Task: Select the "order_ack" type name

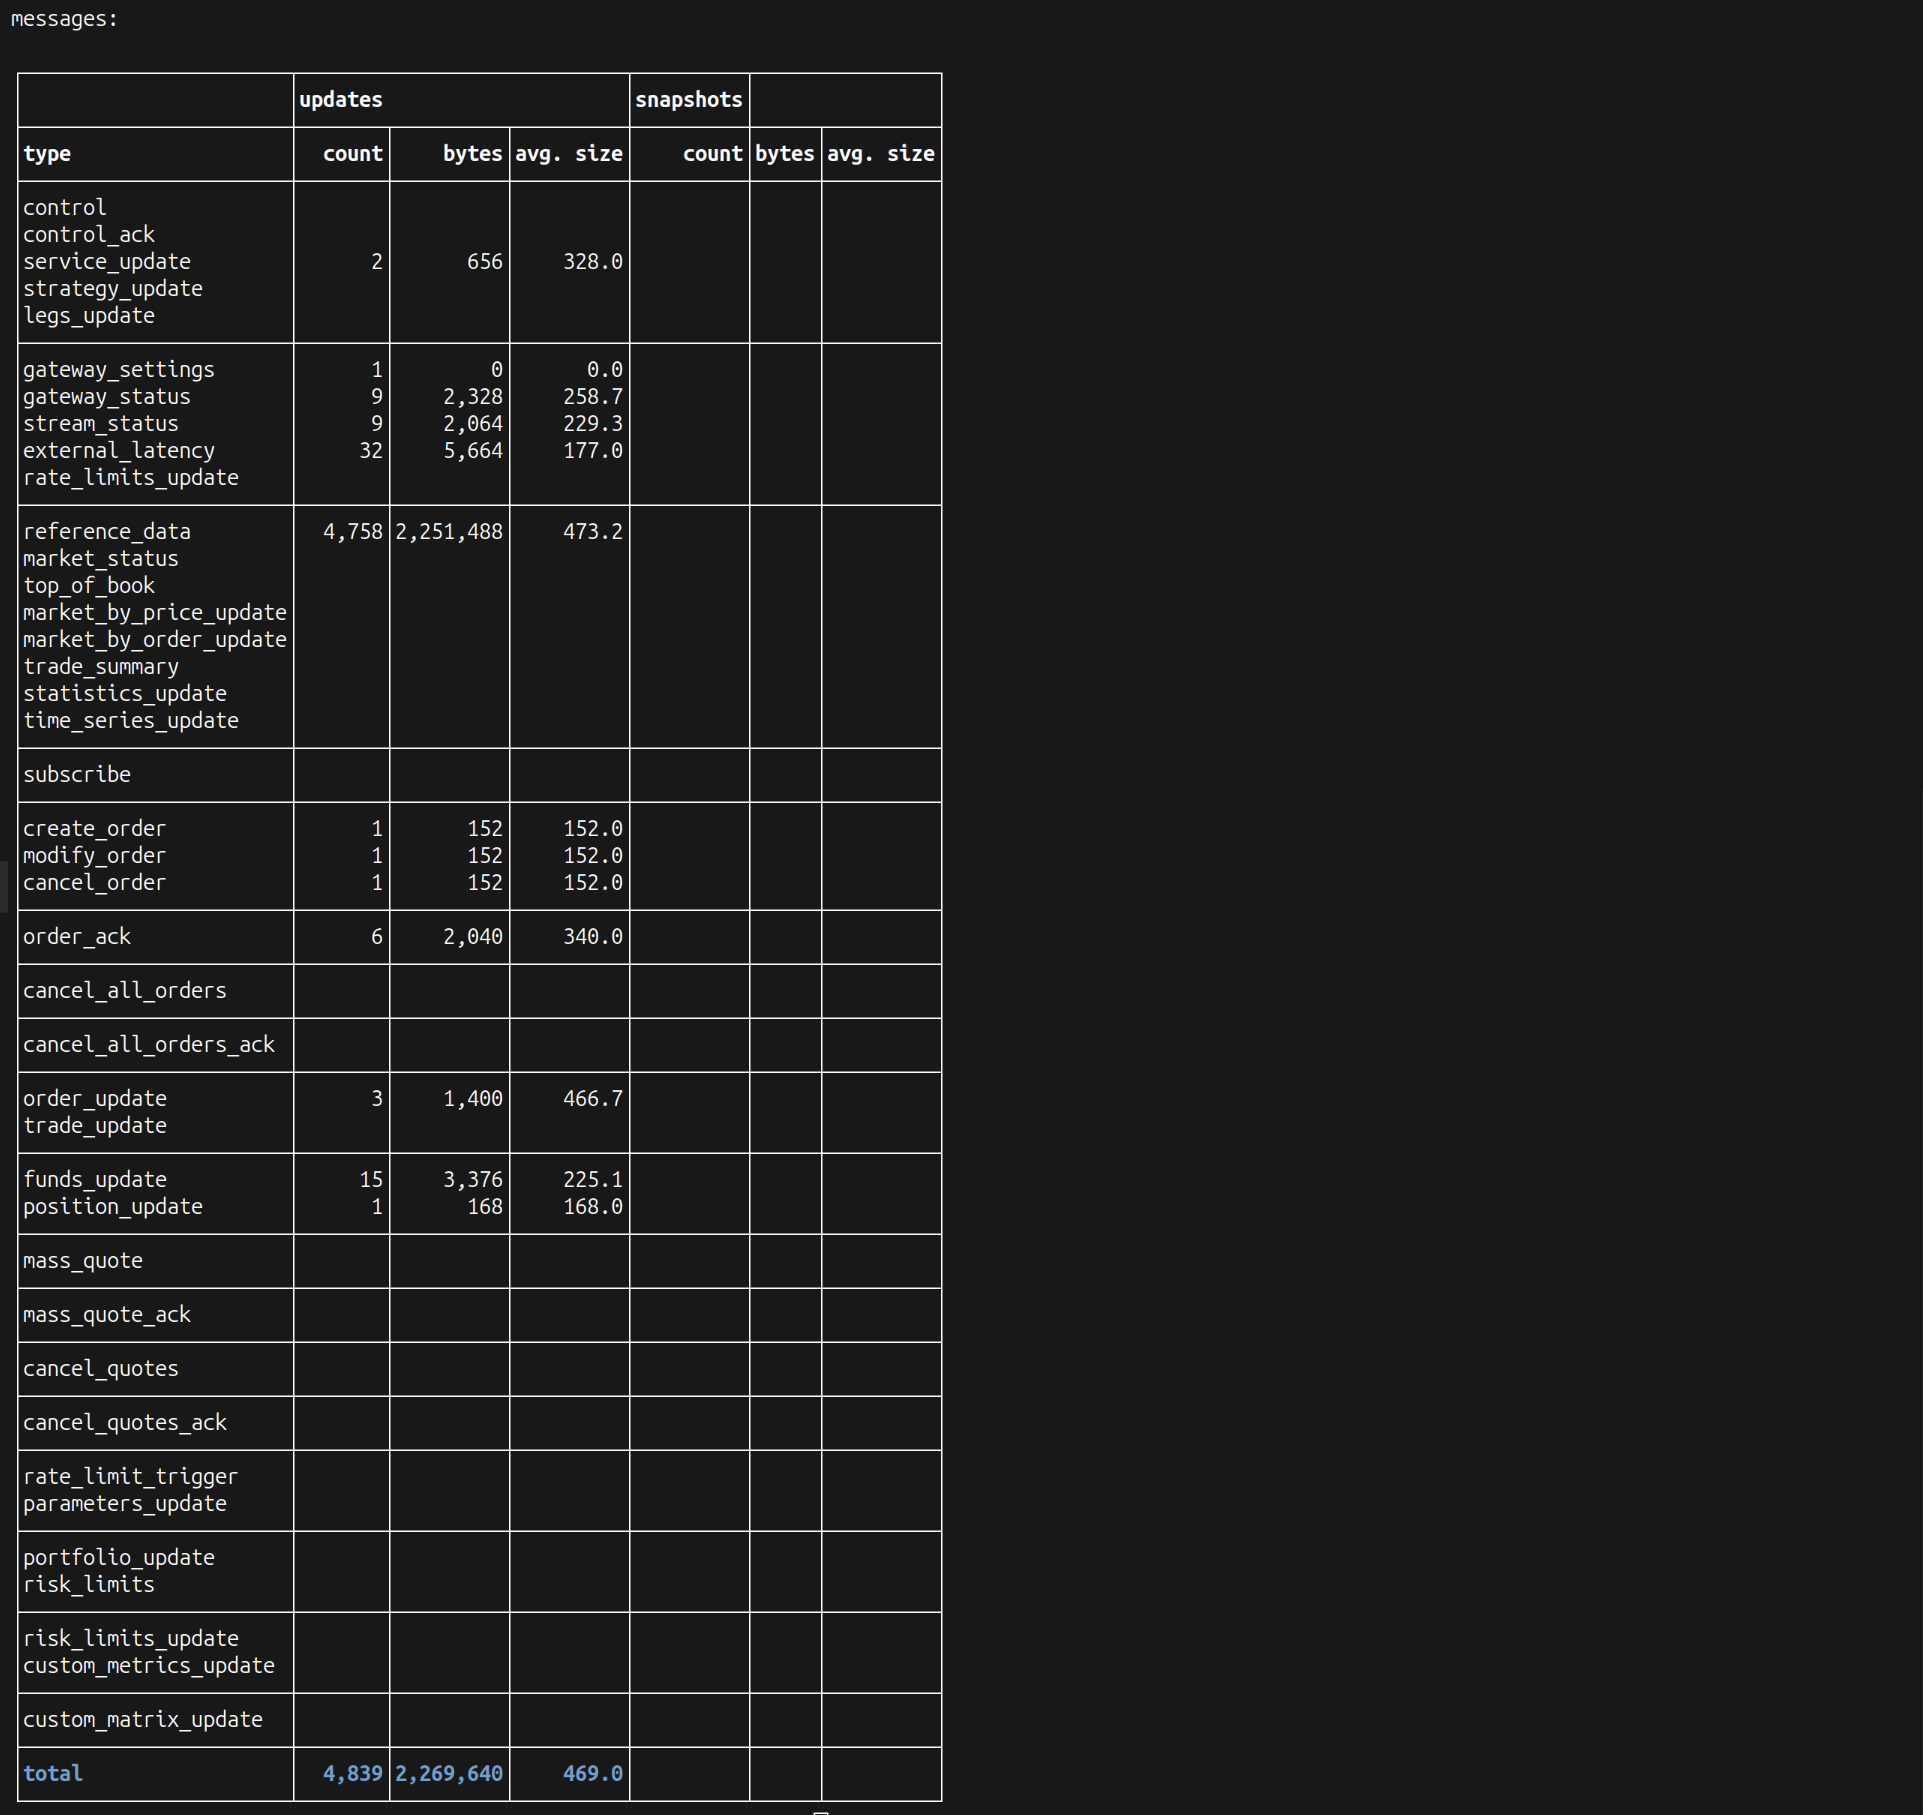Action: click(77, 937)
